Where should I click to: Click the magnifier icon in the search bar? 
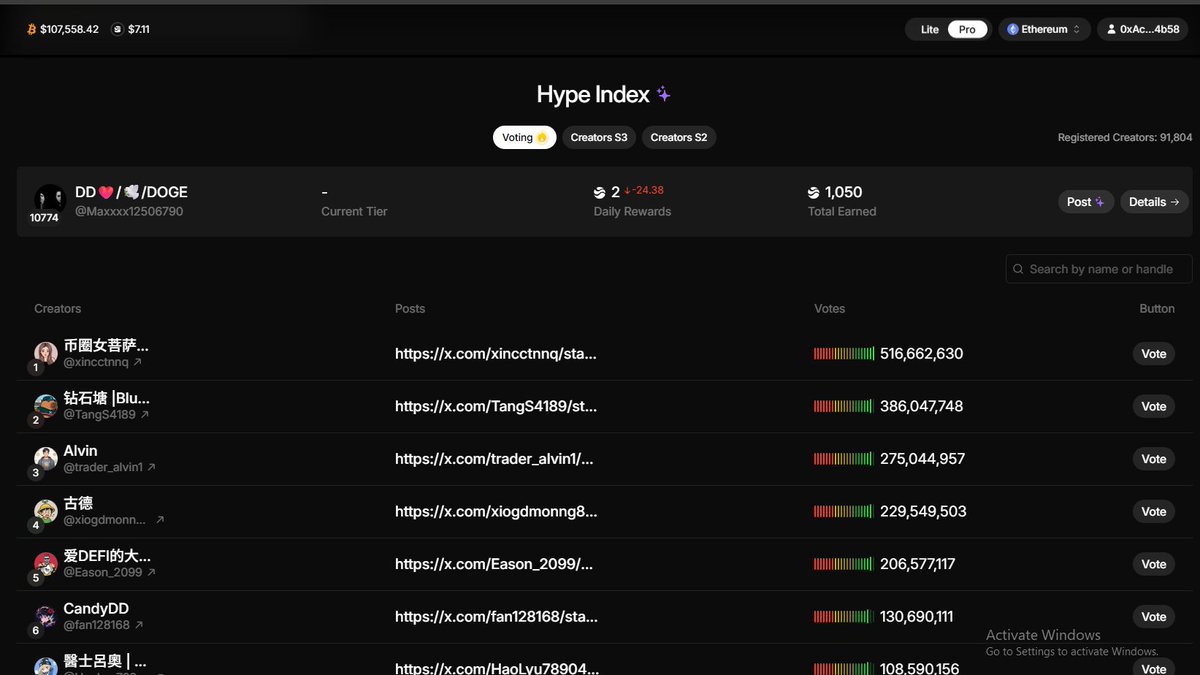coord(1018,269)
